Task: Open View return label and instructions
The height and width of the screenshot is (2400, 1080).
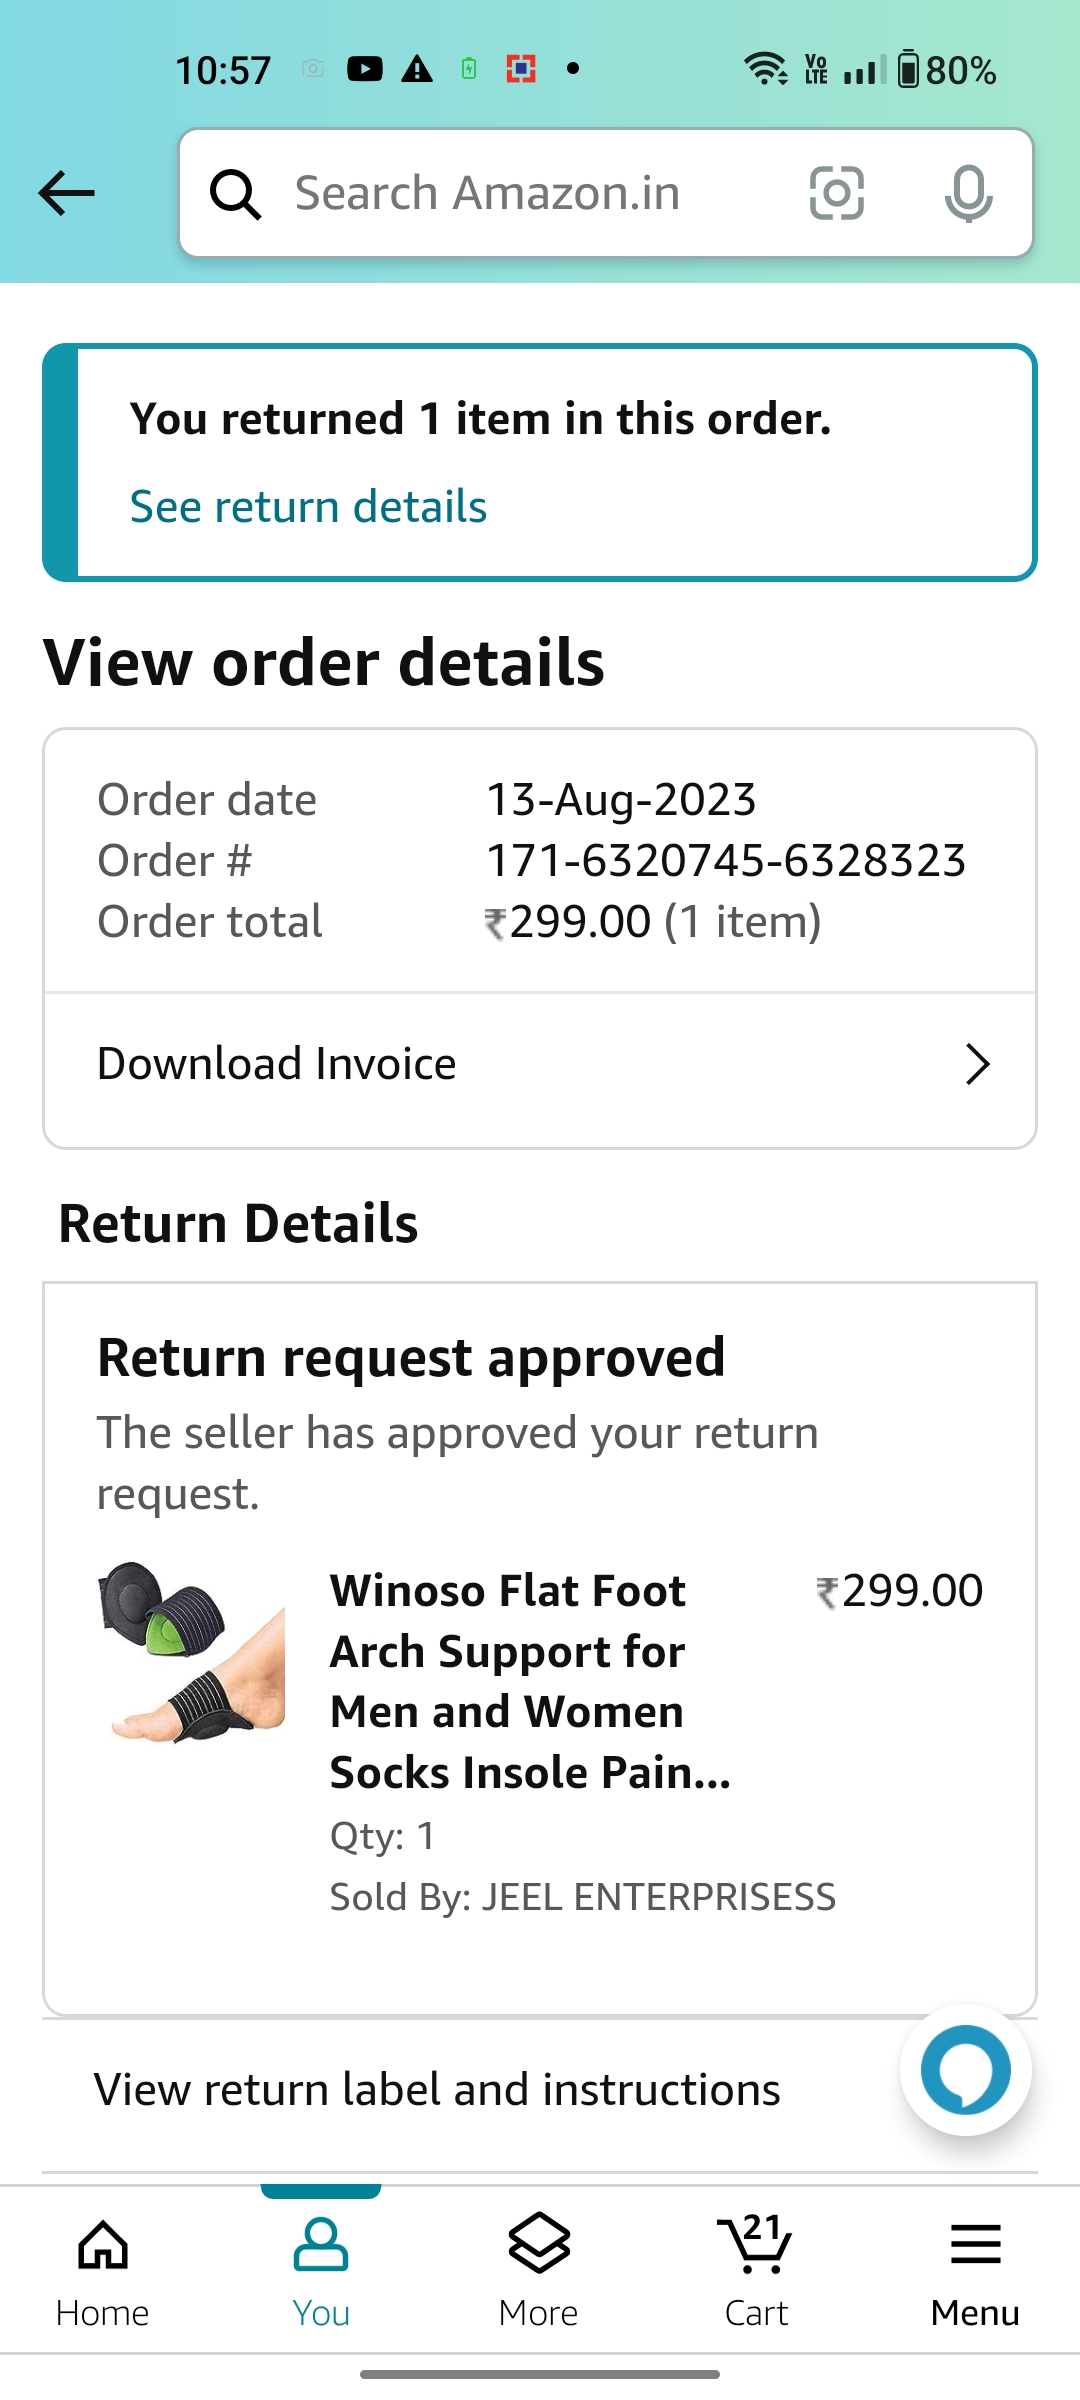Action: [x=437, y=2090]
